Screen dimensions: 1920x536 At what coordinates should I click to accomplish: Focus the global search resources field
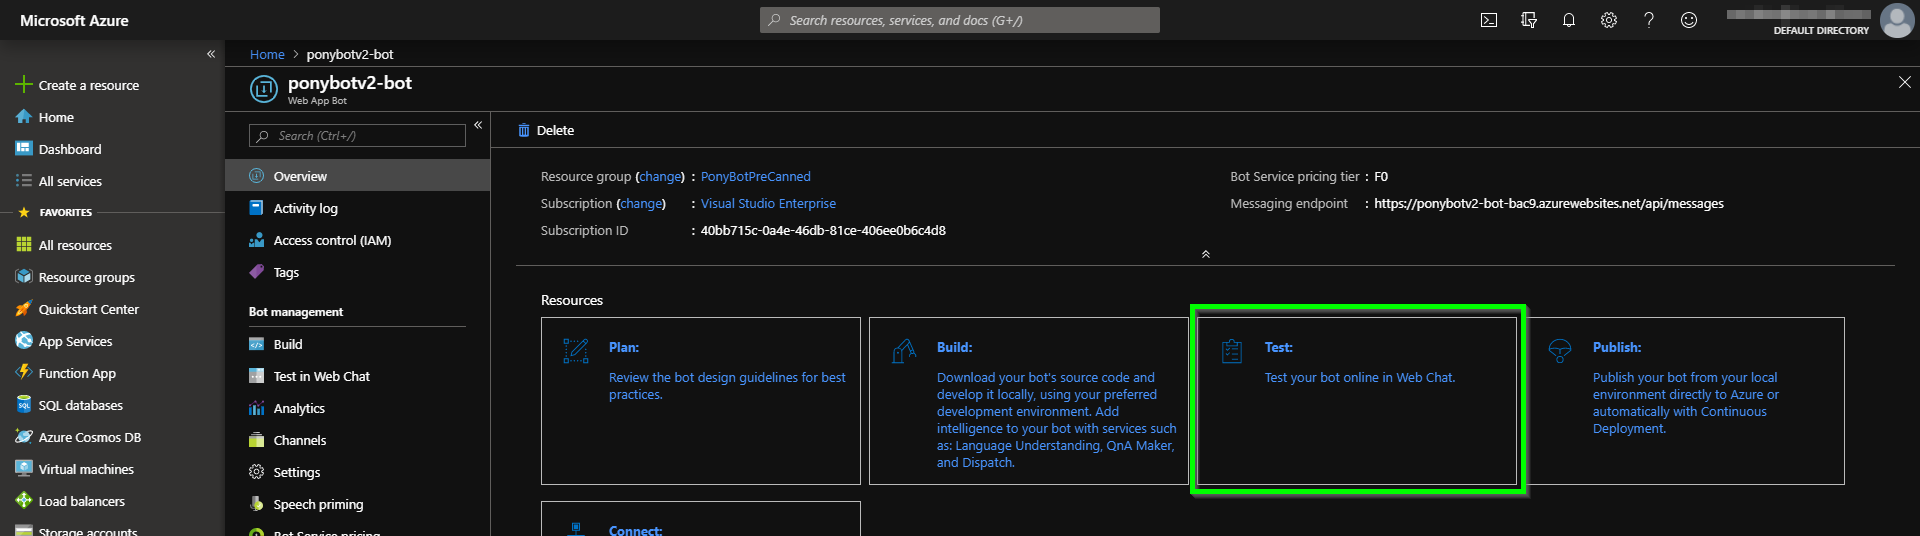click(960, 20)
